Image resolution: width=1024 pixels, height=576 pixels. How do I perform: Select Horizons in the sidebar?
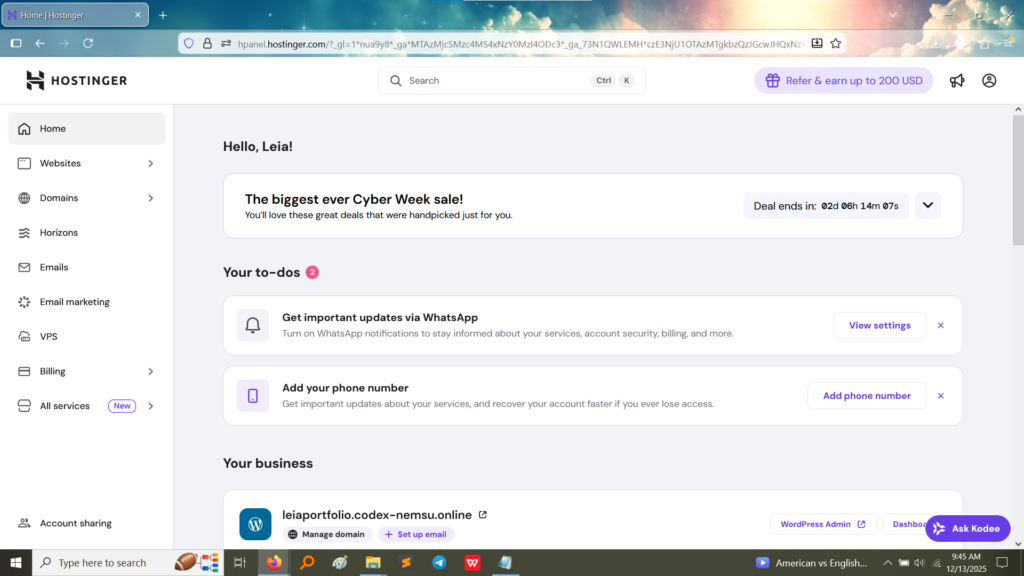[x=58, y=233]
